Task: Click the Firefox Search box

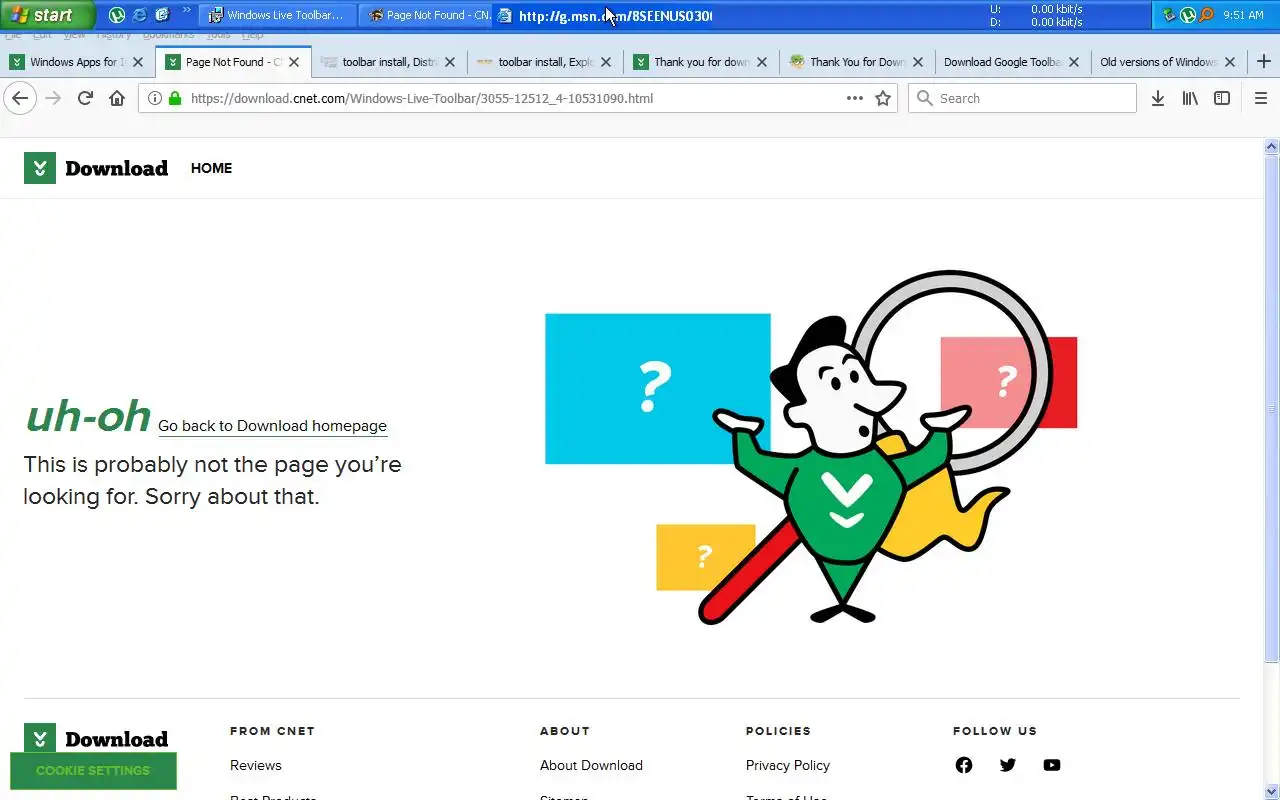Action: click(x=1022, y=98)
